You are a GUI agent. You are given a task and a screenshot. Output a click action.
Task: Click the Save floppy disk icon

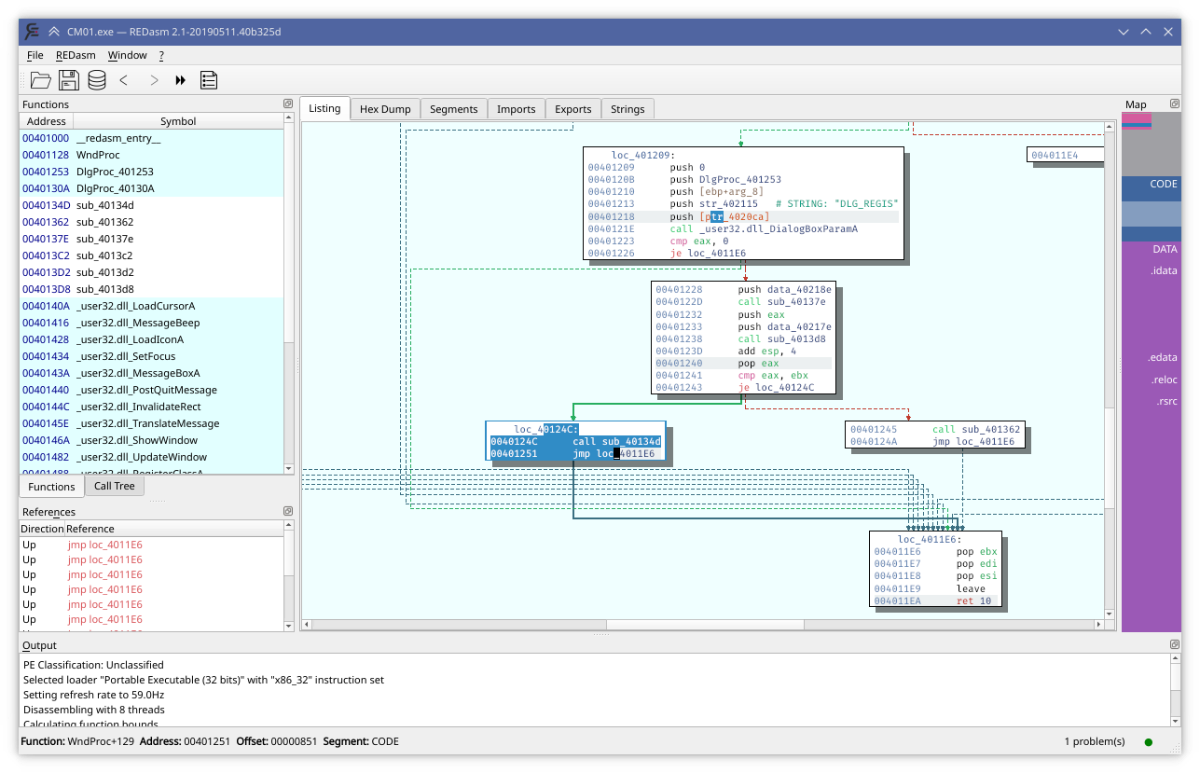(x=68, y=80)
